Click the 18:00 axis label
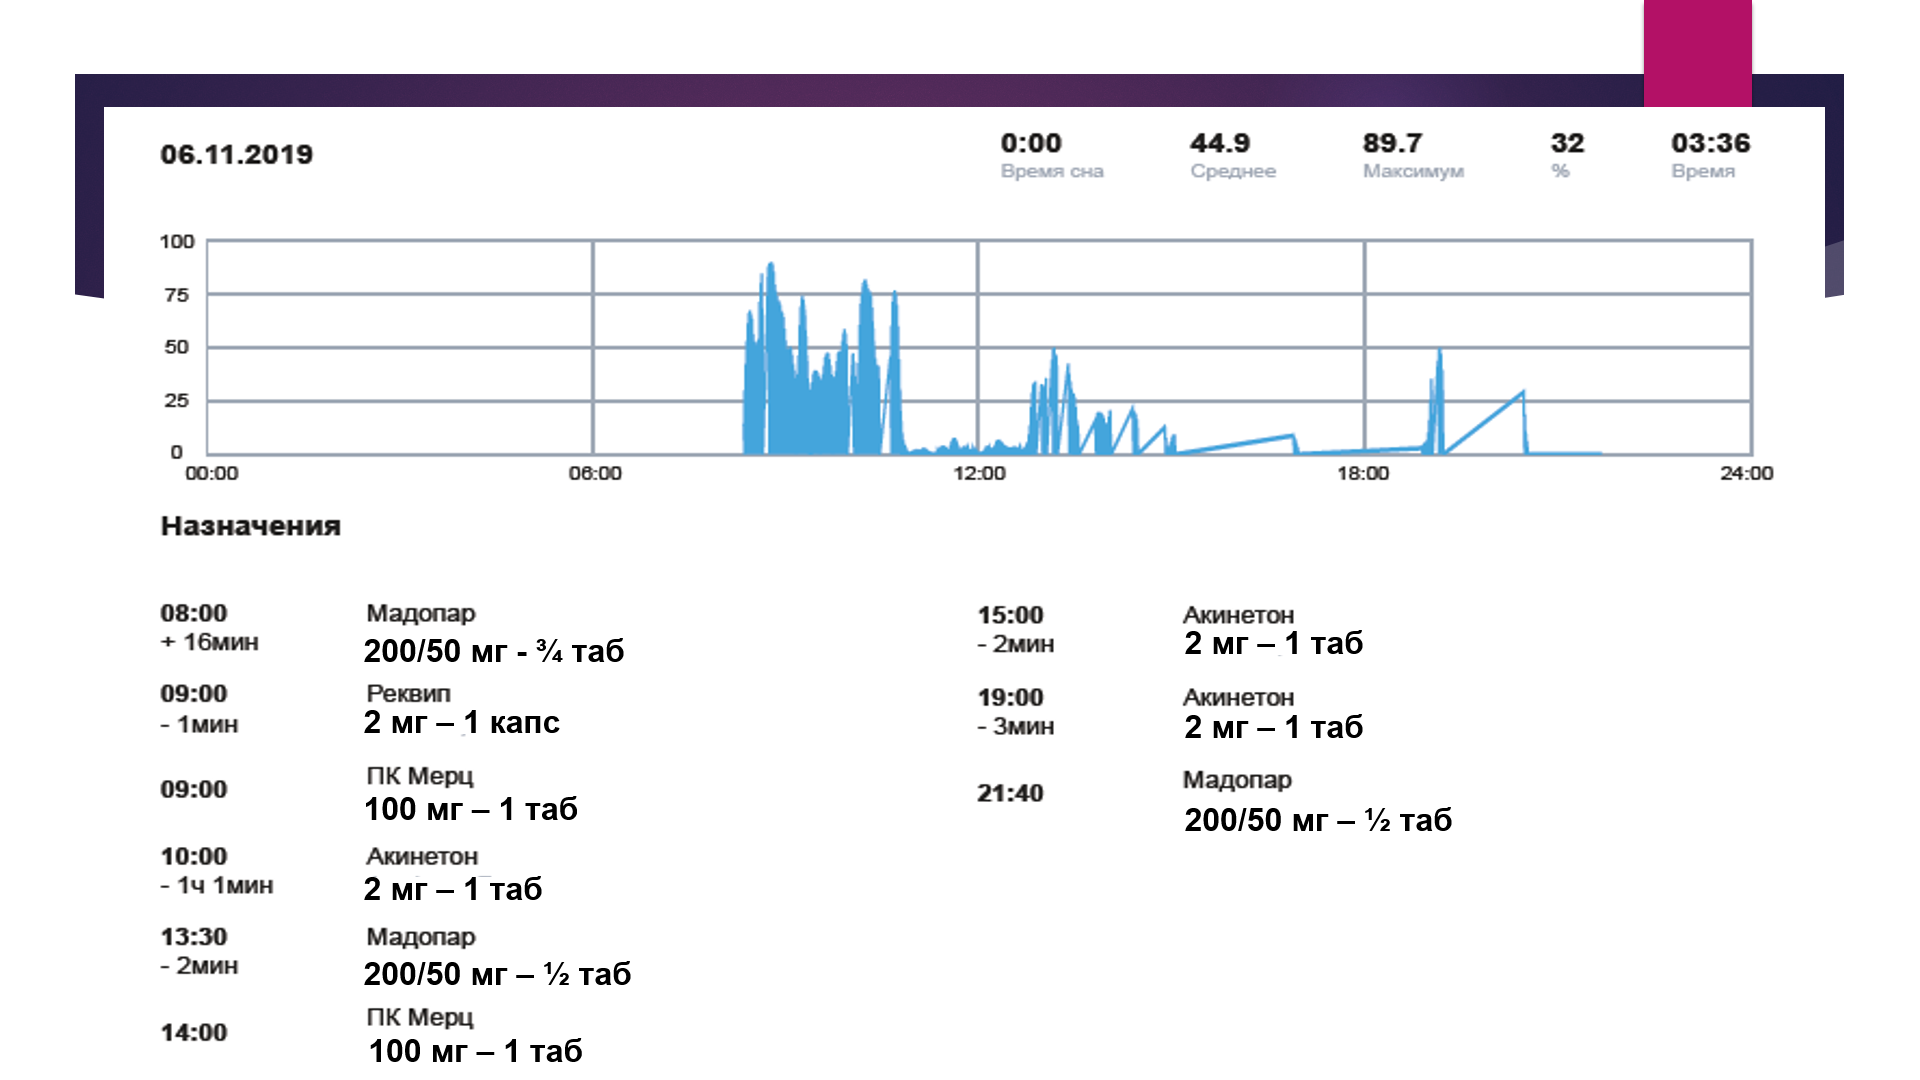 [x=1362, y=473]
